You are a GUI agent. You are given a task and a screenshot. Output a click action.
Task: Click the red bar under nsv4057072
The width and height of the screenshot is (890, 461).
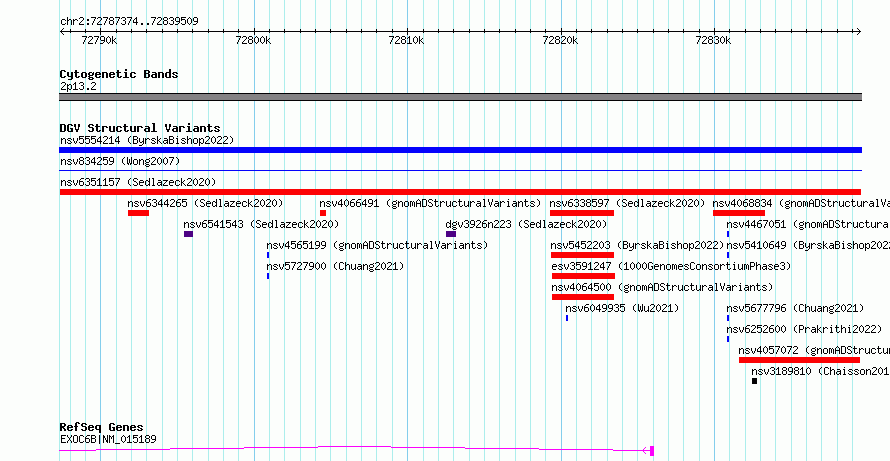[799, 360]
